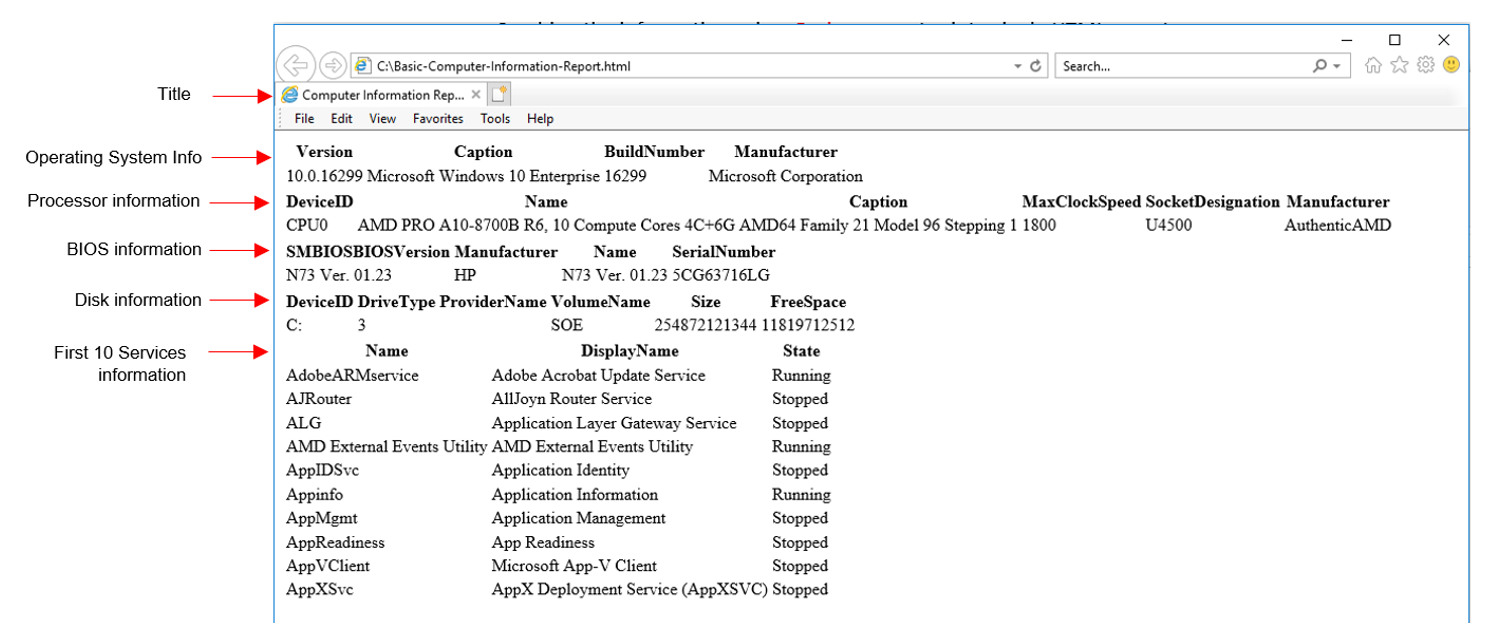Click the browser Forward arrow button
1493x623 pixels.
pos(333,66)
